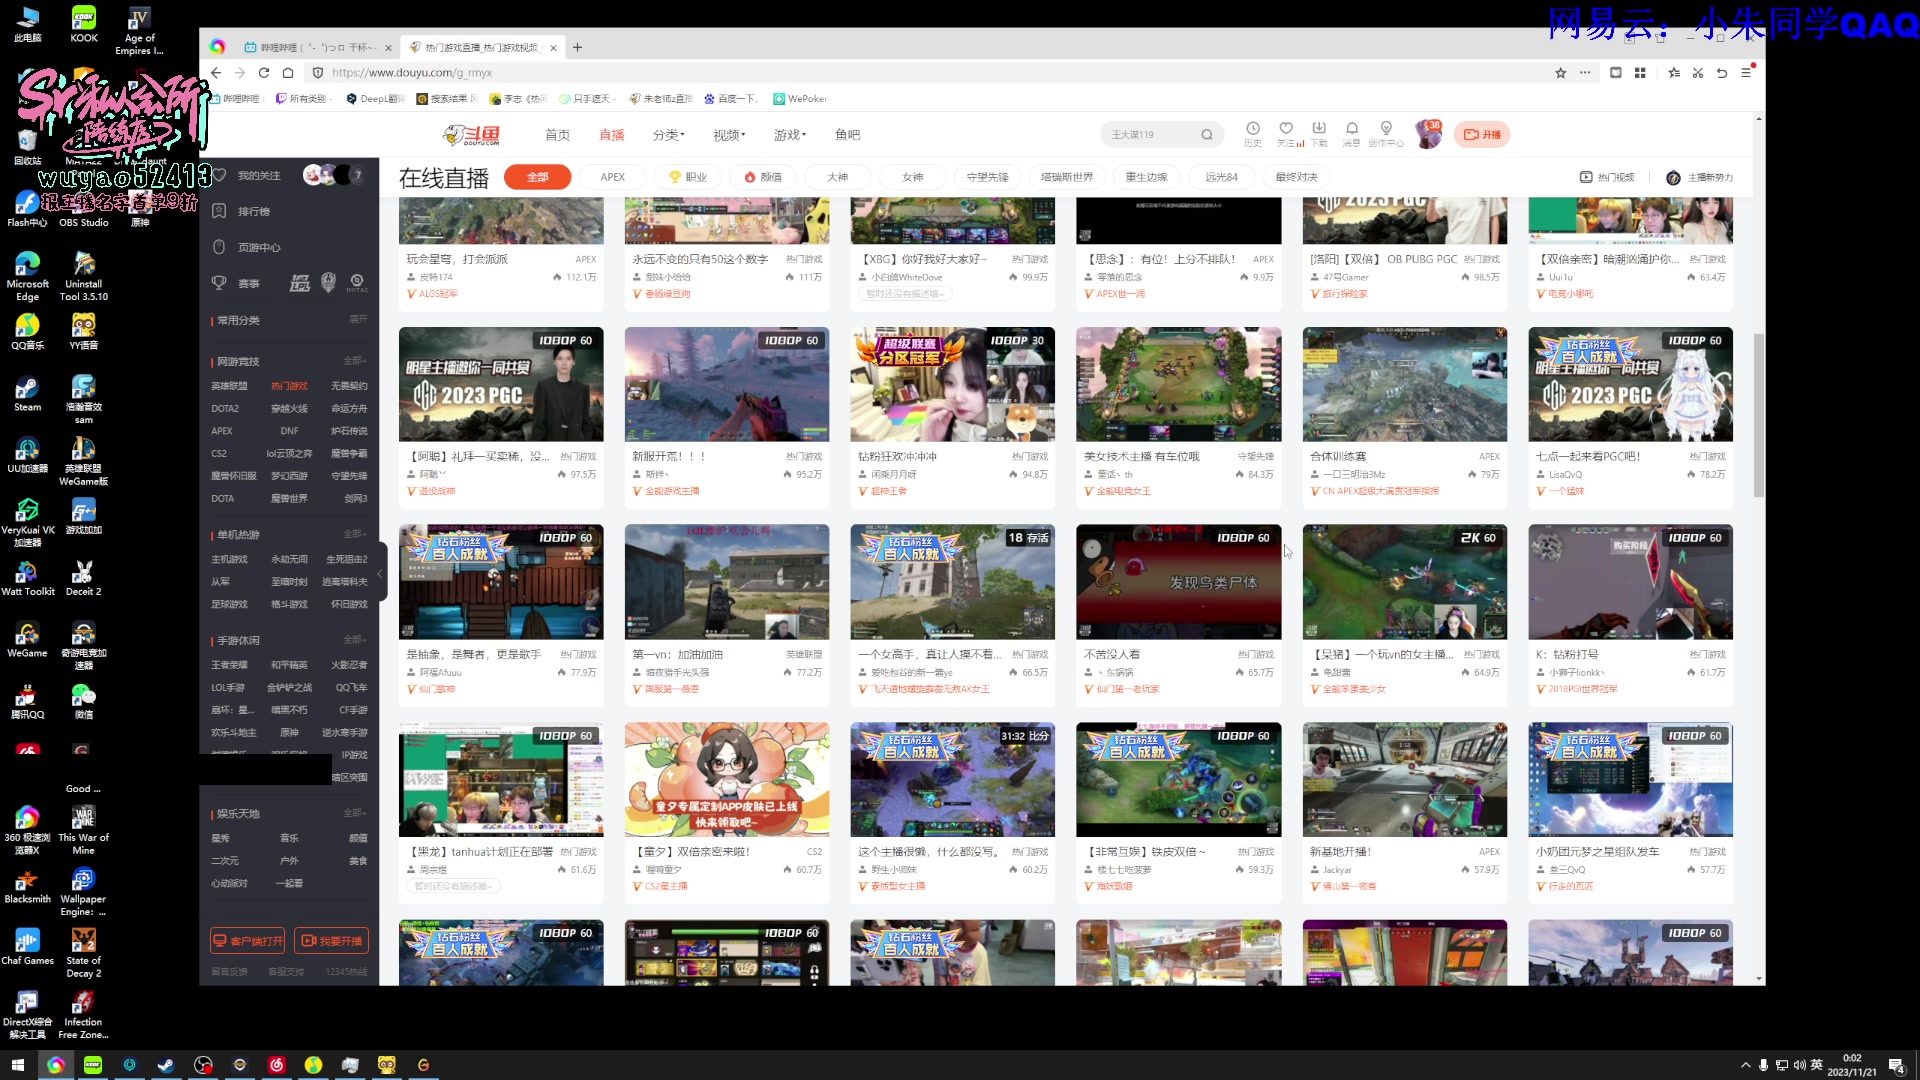Open the browser hamburger menu
This screenshot has width=1920, height=1080.
coord(1746,73)
